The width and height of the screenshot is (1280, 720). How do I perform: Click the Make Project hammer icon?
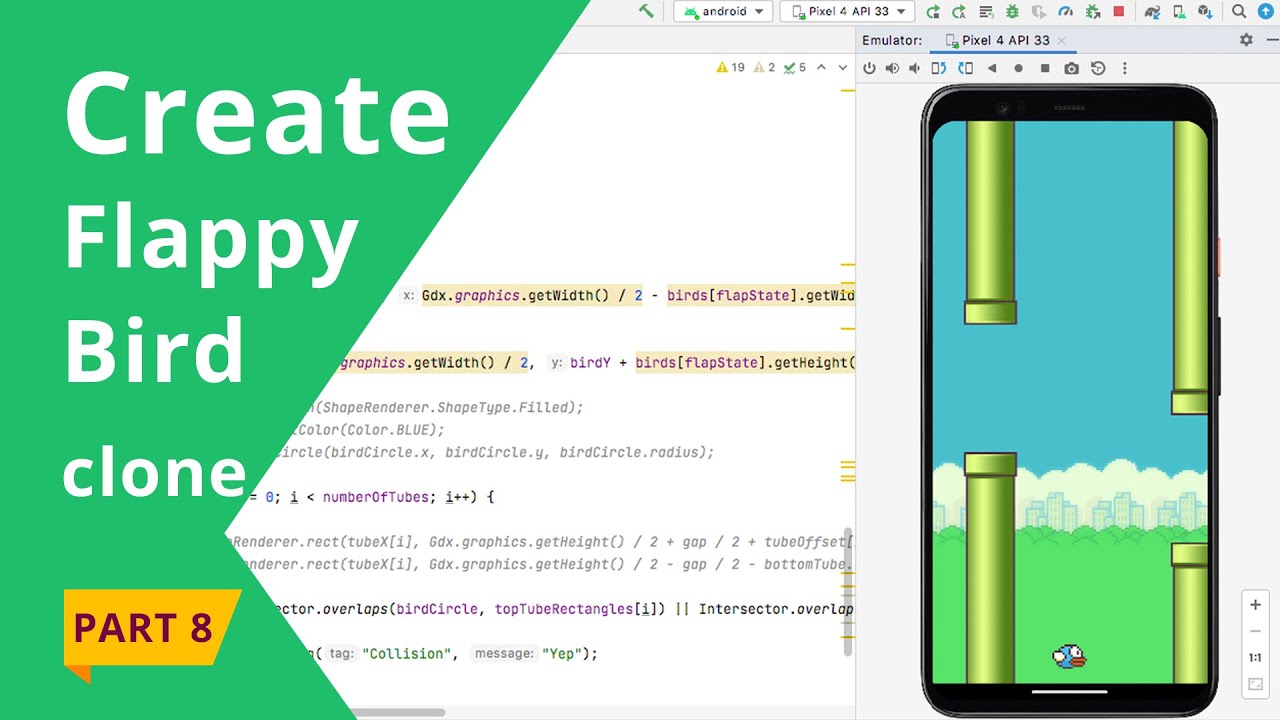[646, 12]
